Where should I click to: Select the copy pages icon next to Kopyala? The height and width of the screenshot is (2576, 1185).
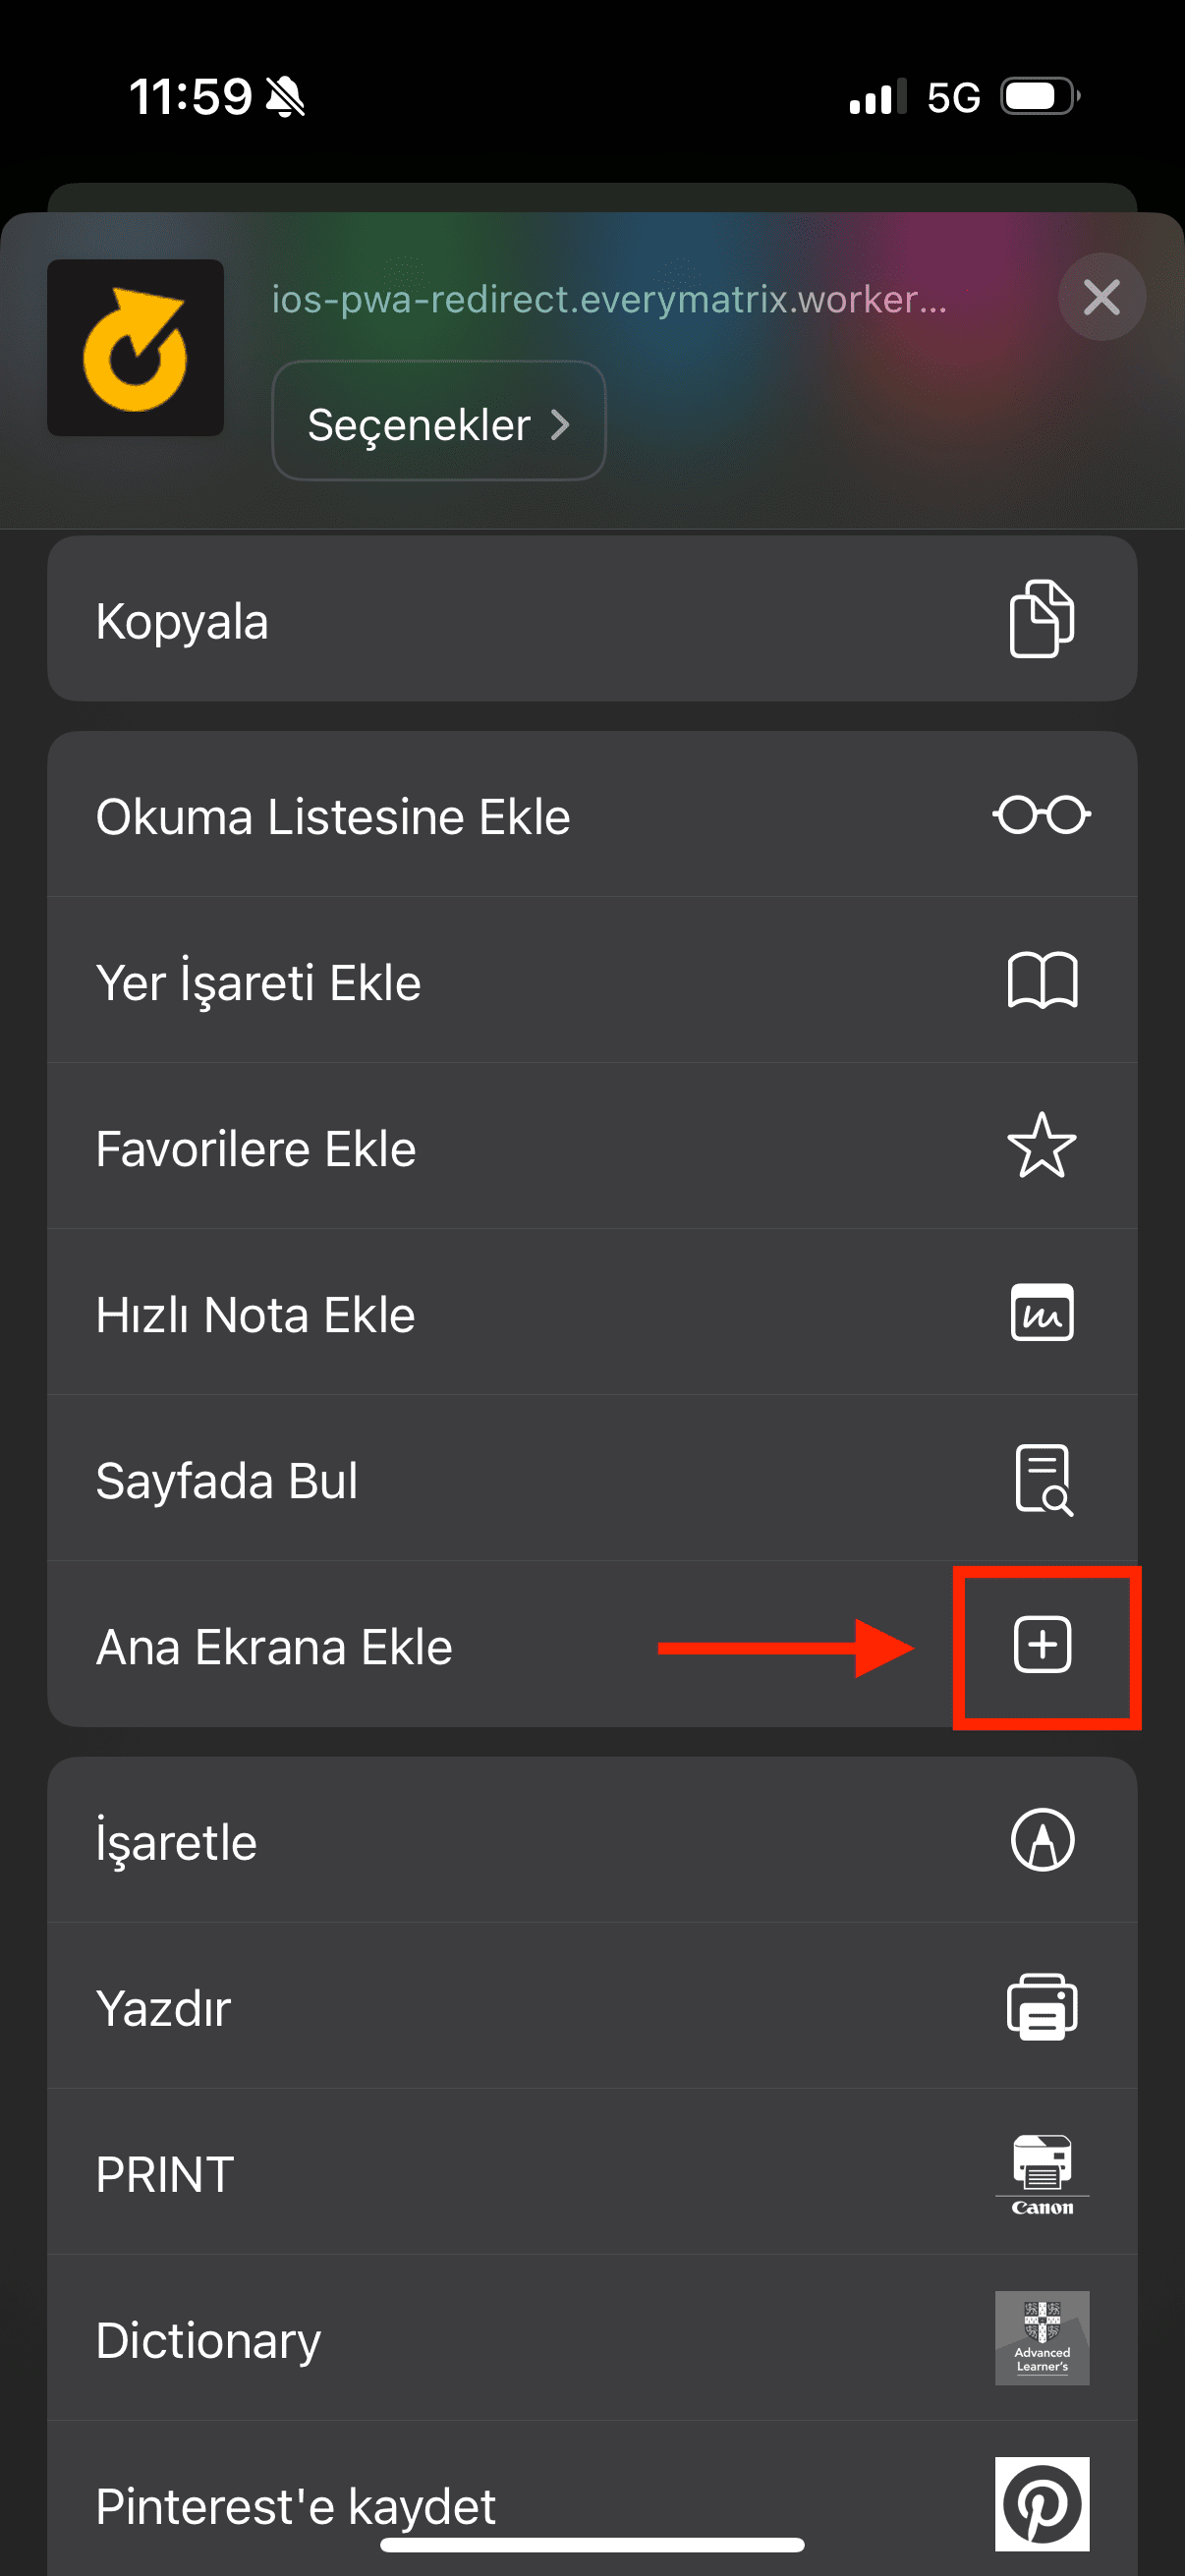pos(1041,620)
